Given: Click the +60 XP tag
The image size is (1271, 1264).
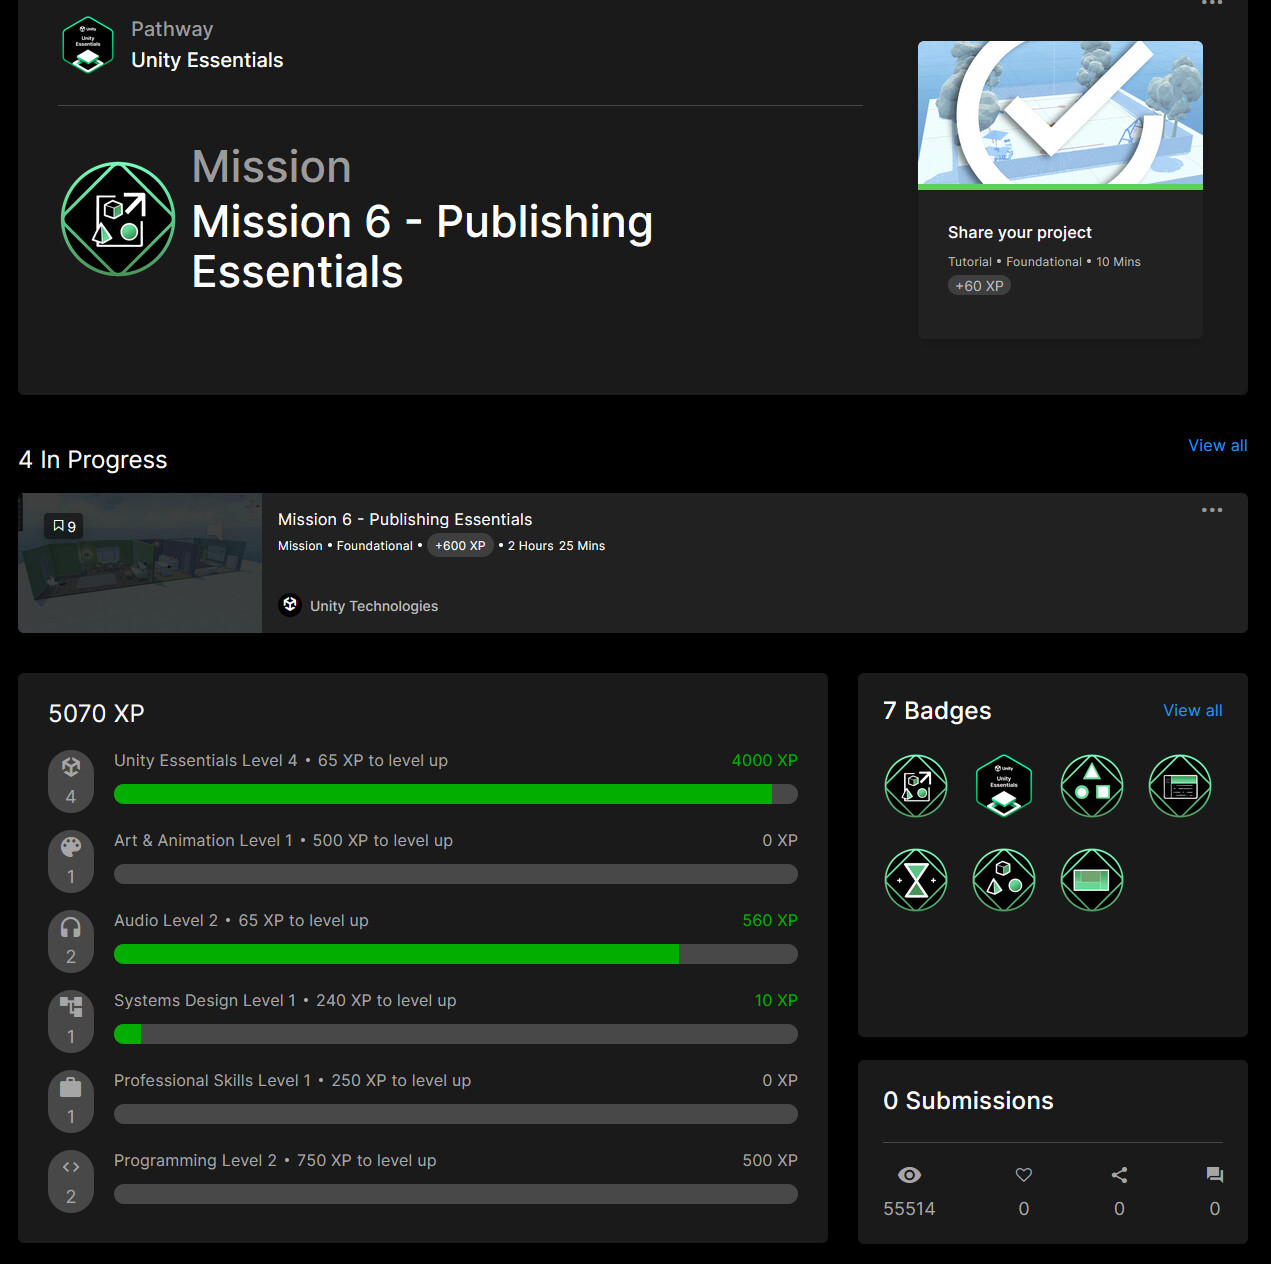Looking at the screenshot, I should (979, 286).
